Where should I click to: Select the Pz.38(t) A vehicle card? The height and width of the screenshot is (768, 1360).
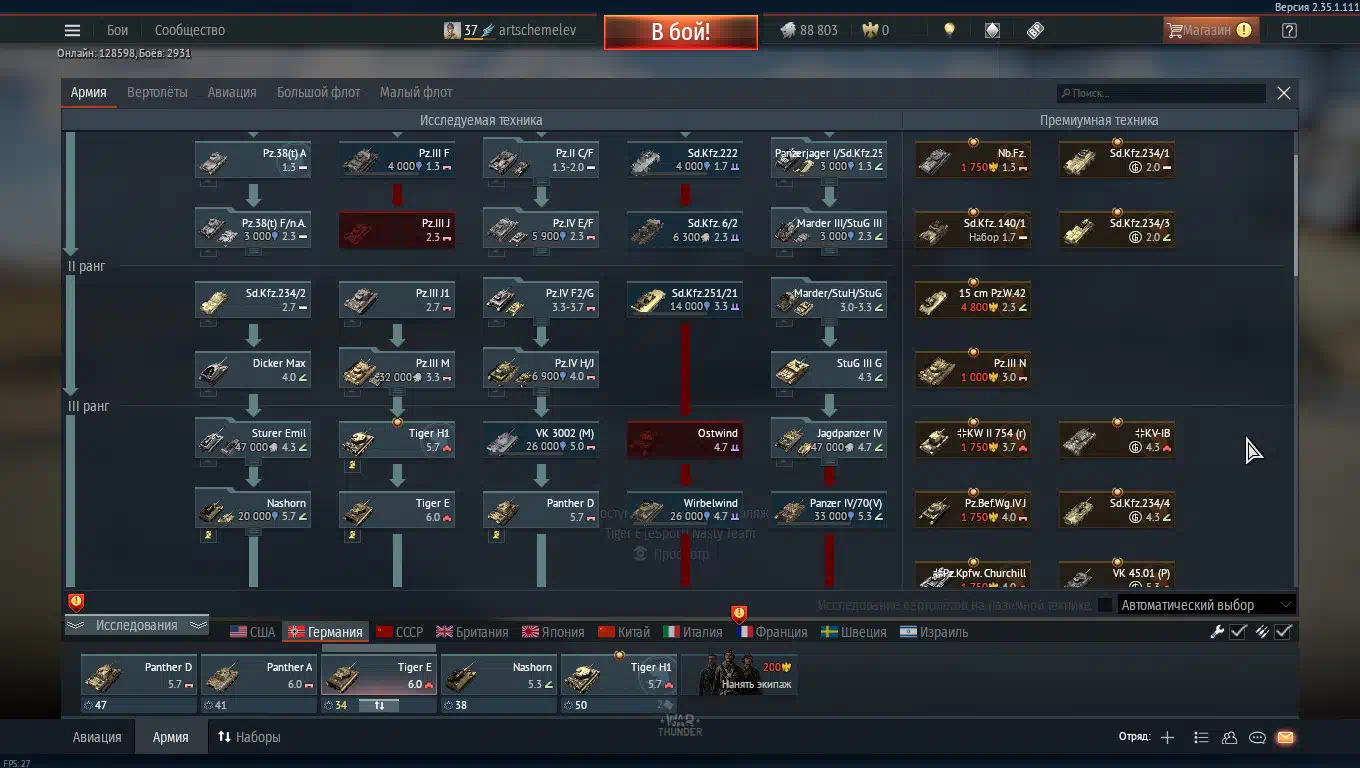click(x=253, y=160)
